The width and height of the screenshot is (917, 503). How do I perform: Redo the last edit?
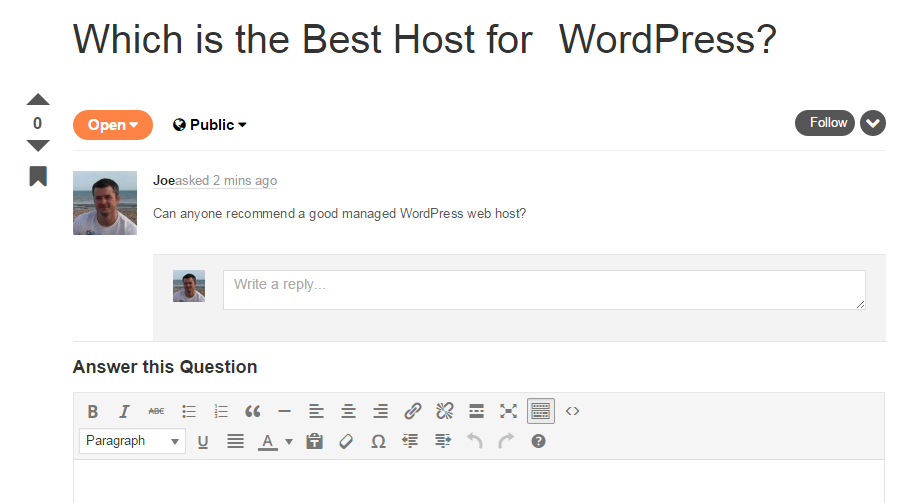point(506,441)
